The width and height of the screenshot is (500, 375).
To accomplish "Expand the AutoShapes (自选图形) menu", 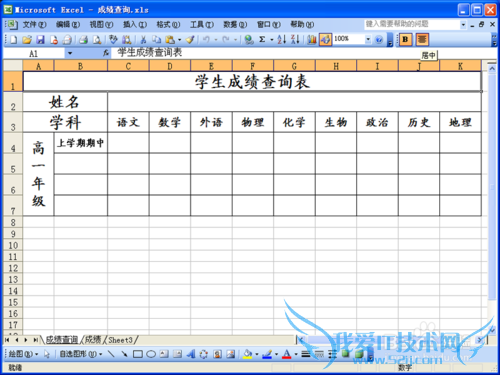I will (x=81, y=354).
